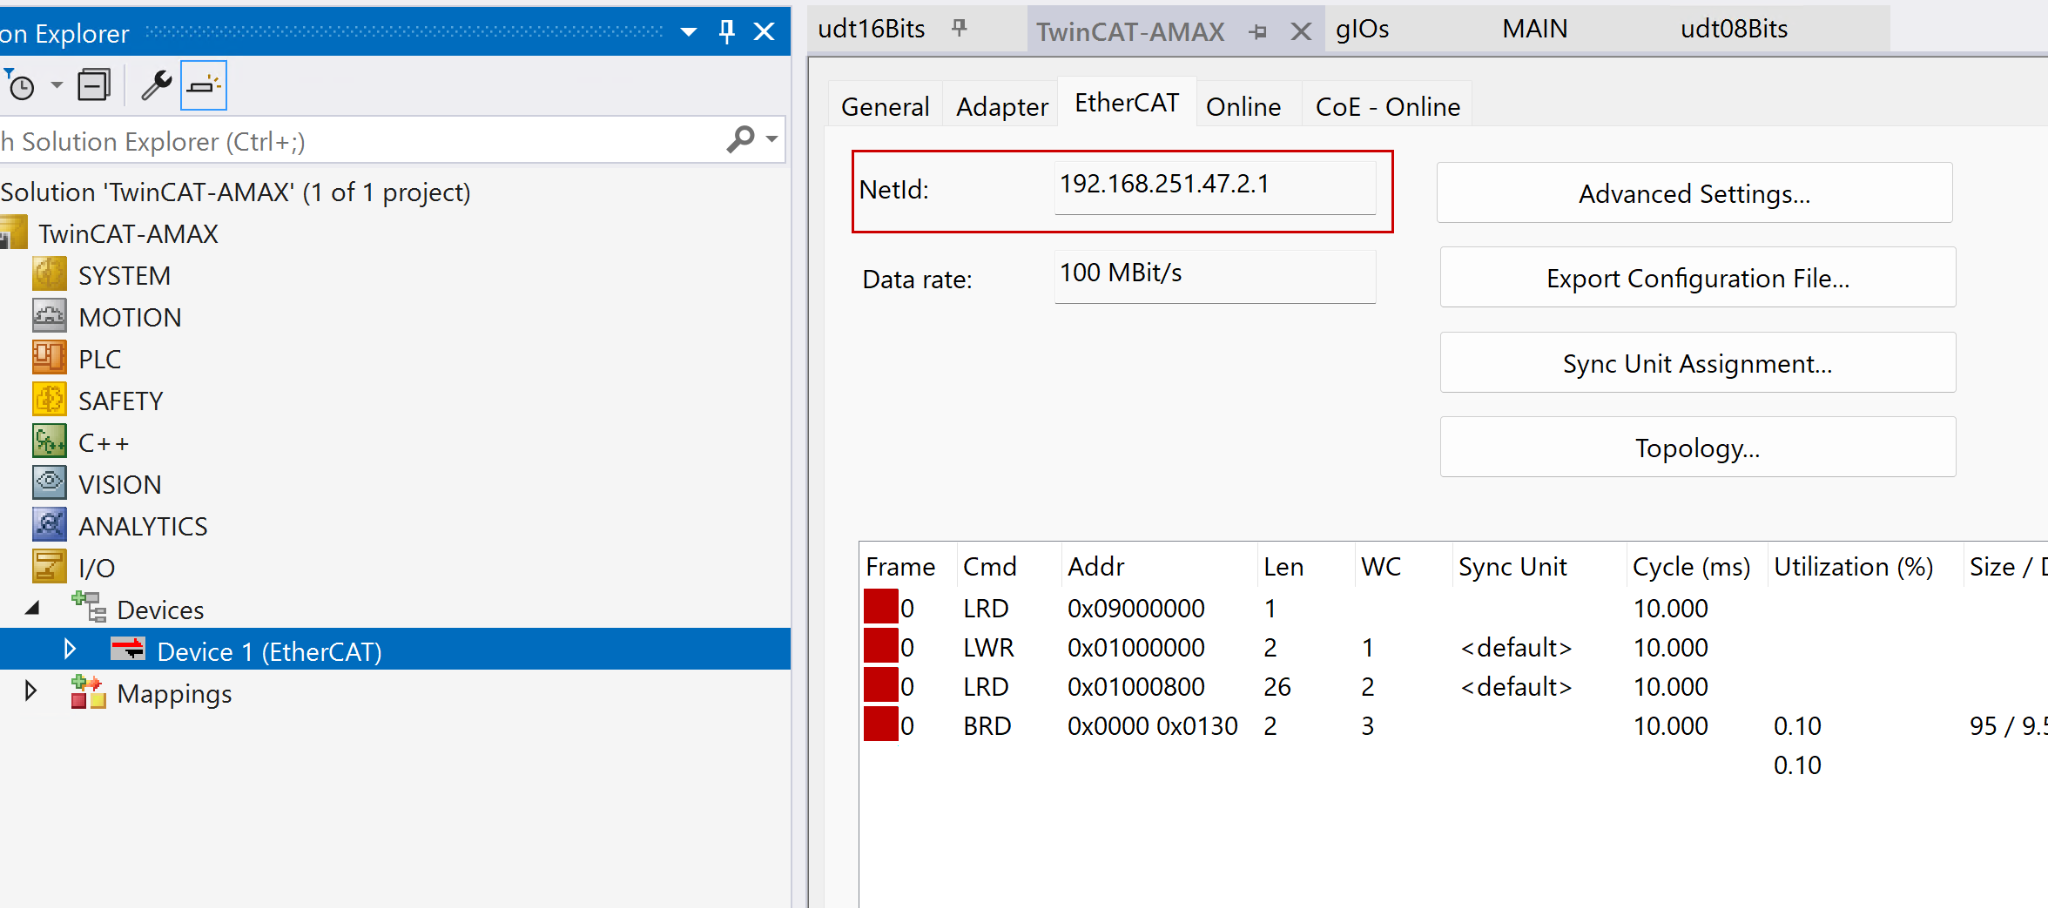Select the BRD frame row
Viewport: 2048px width, 908px height.
pyautogui.click(x=987, y=726)
